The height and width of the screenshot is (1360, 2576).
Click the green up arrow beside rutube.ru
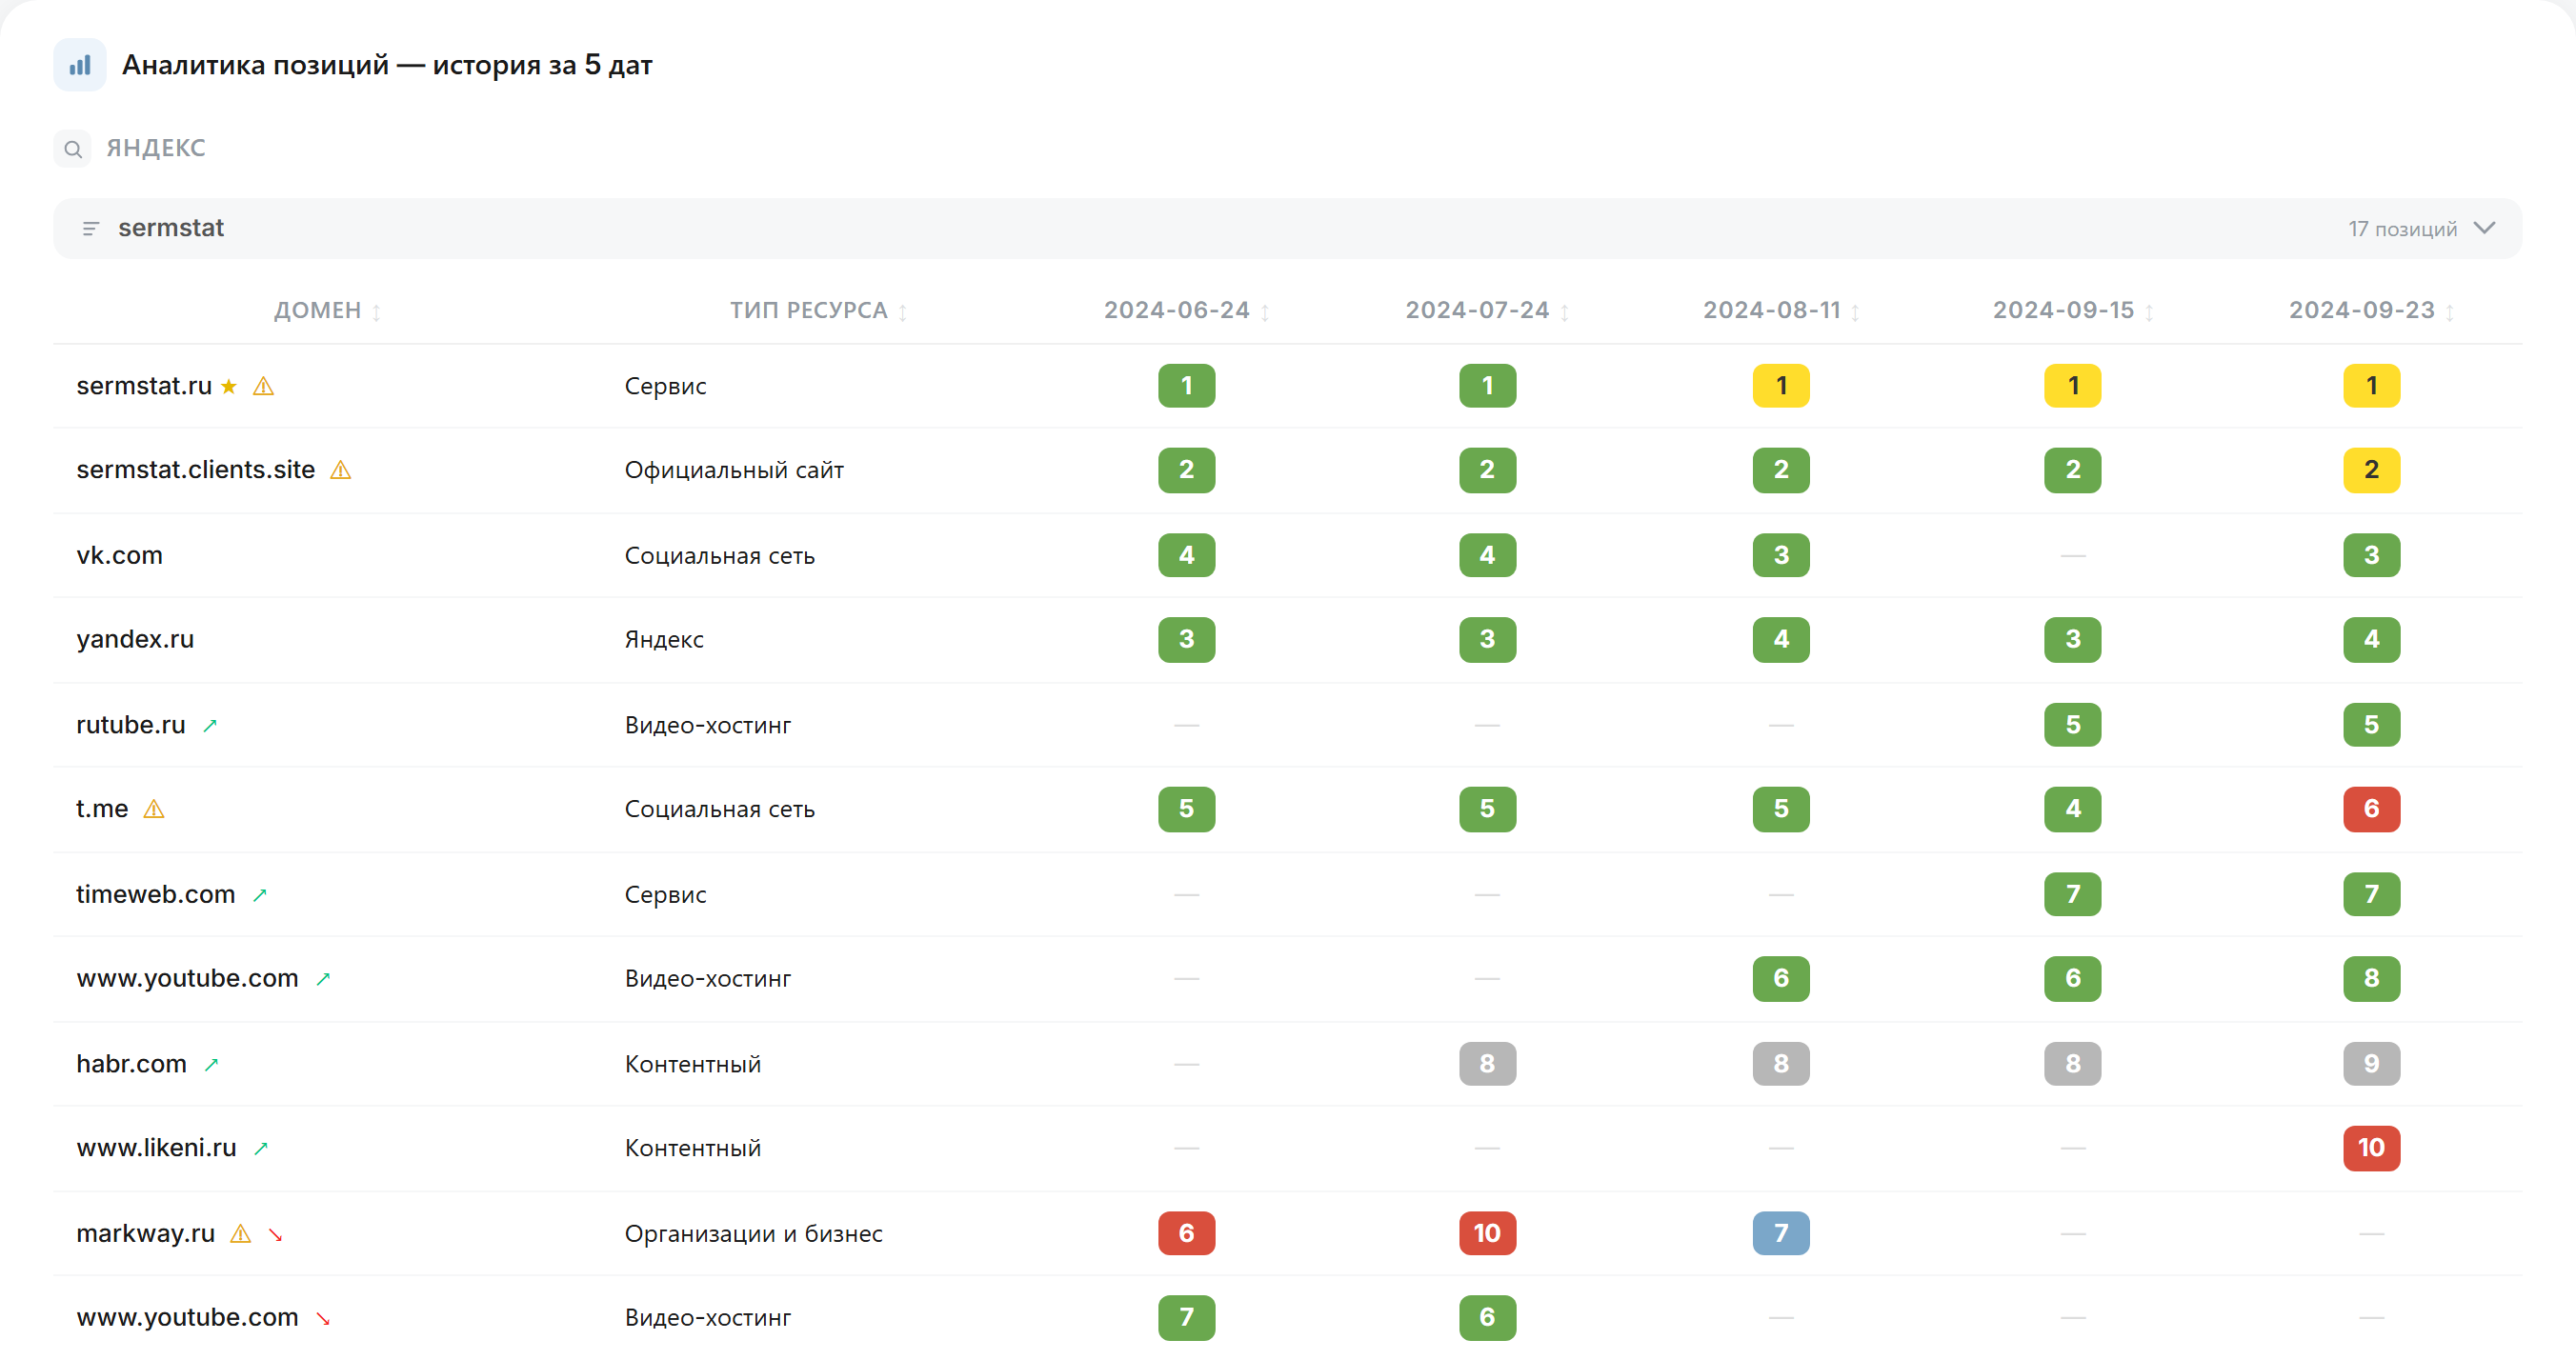pos(210,726)
